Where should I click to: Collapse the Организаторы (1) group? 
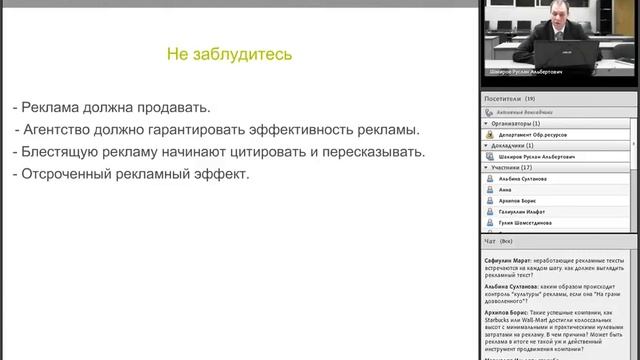point(486,123)
